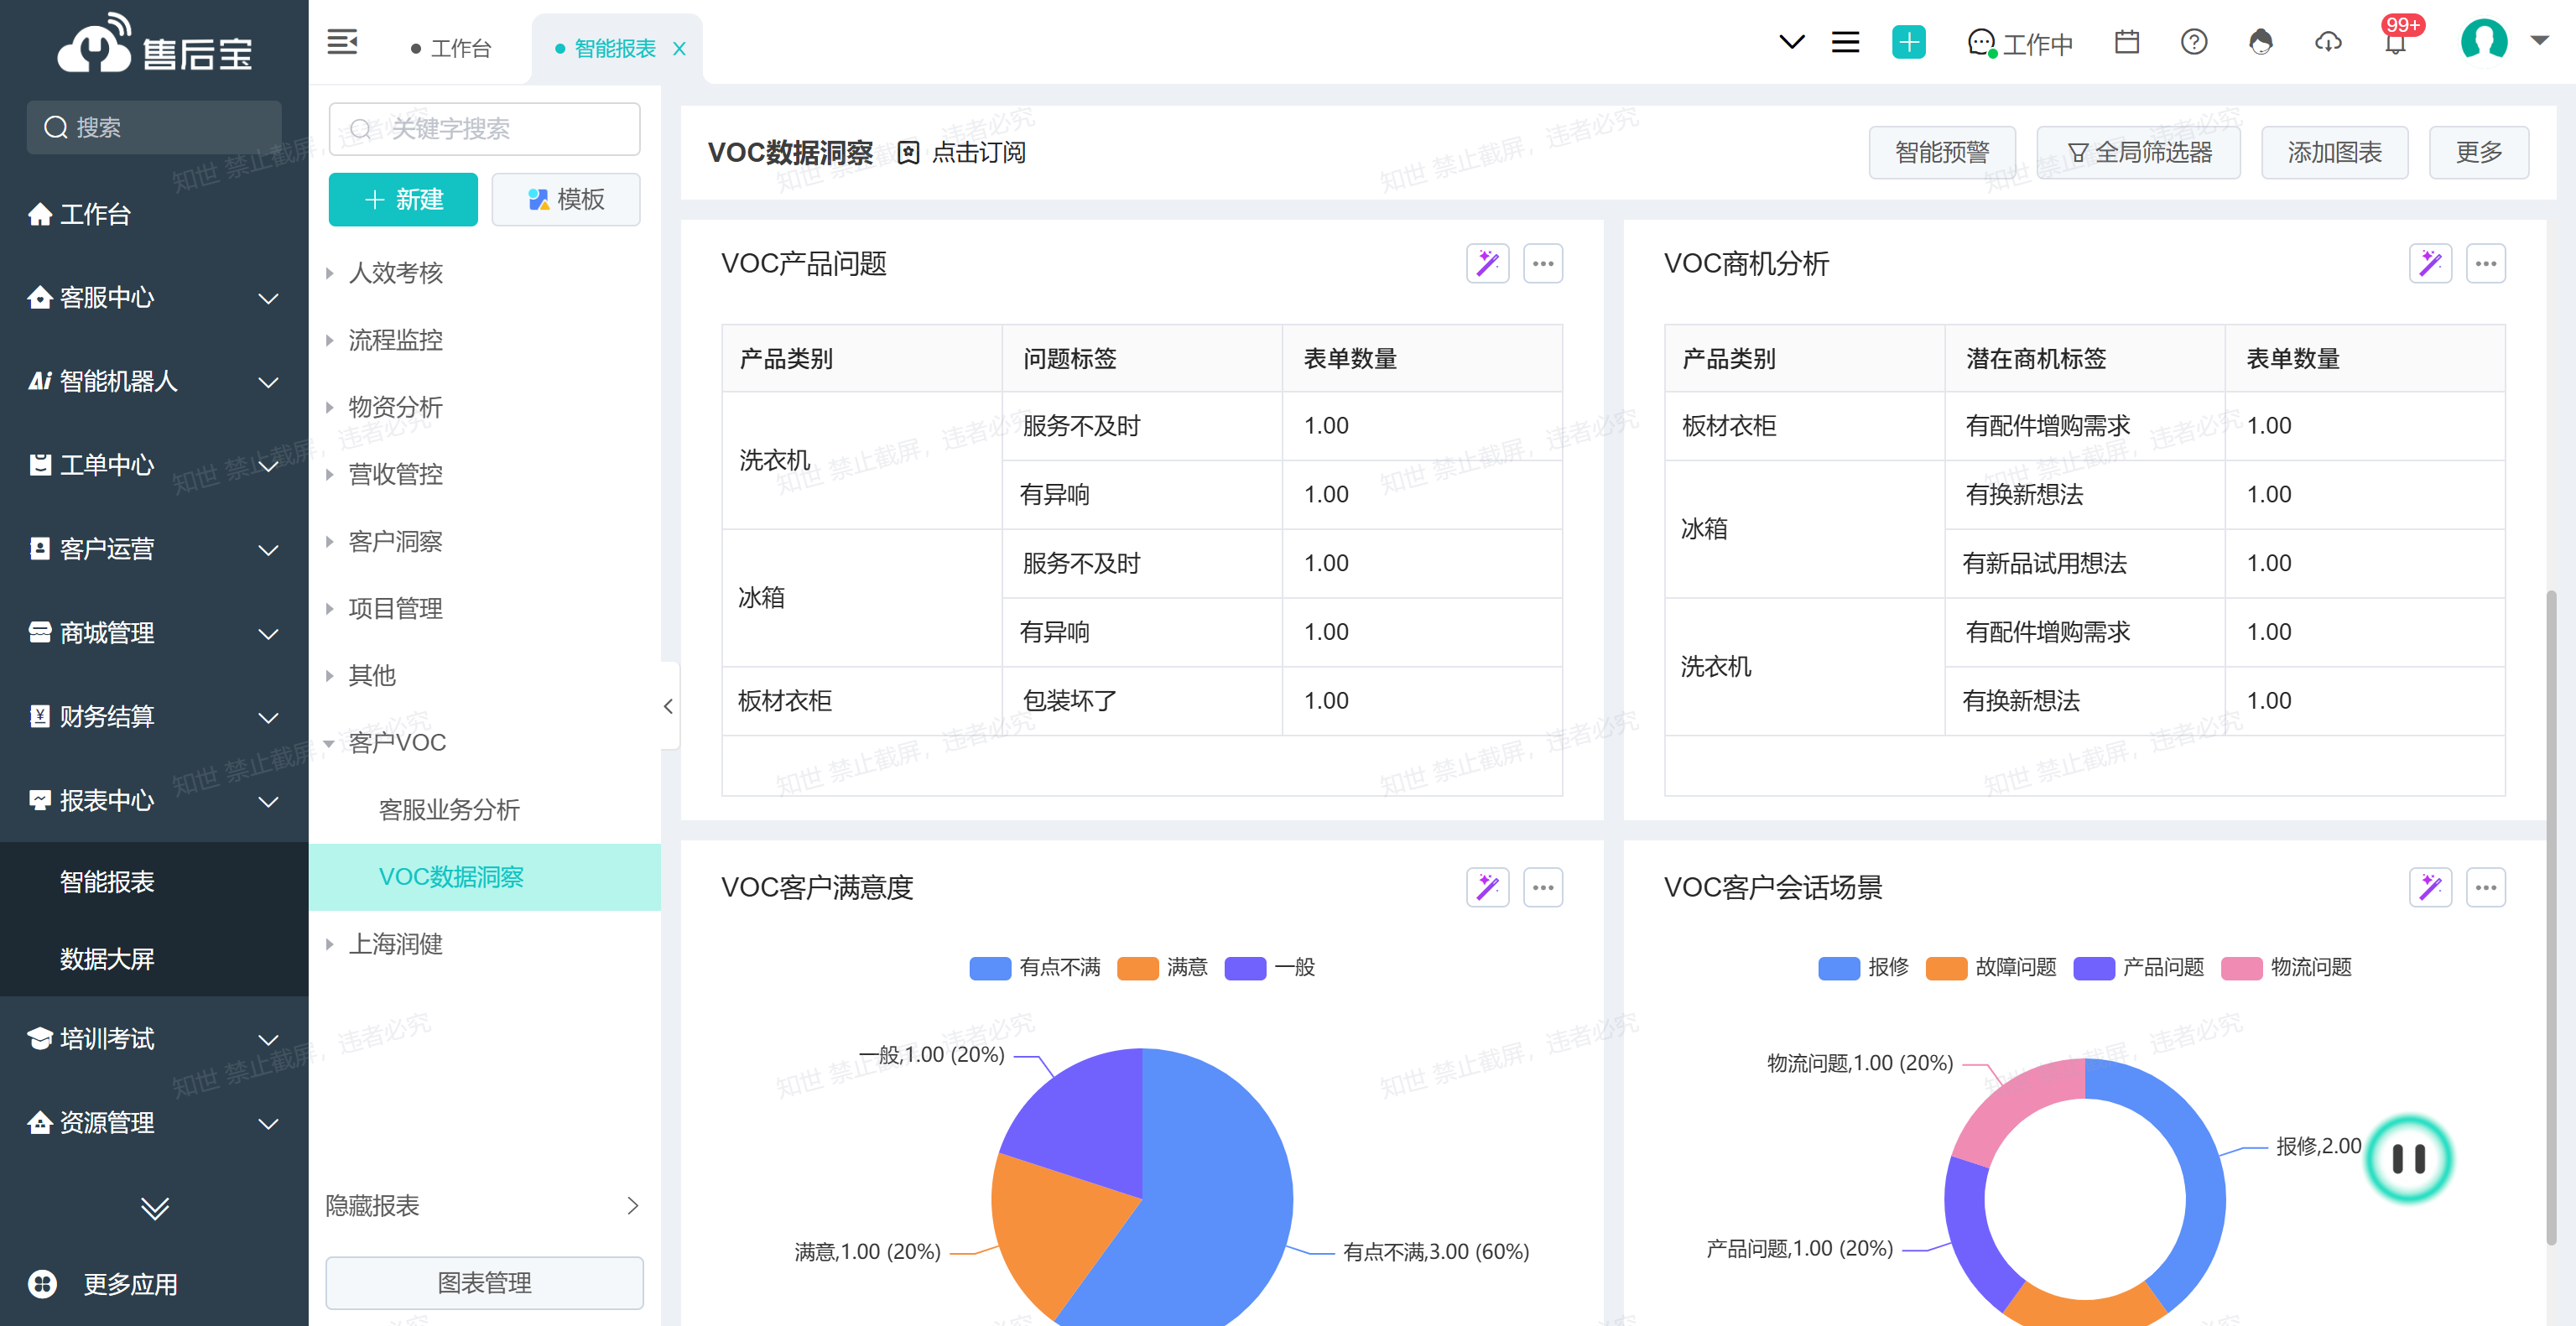
Task: Open the more options icon on VOC产品问题
Action: pos(1543,263)
